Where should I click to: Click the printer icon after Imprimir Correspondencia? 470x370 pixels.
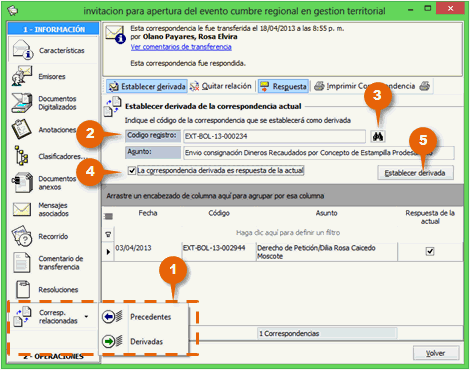click(x=425, y=86)
